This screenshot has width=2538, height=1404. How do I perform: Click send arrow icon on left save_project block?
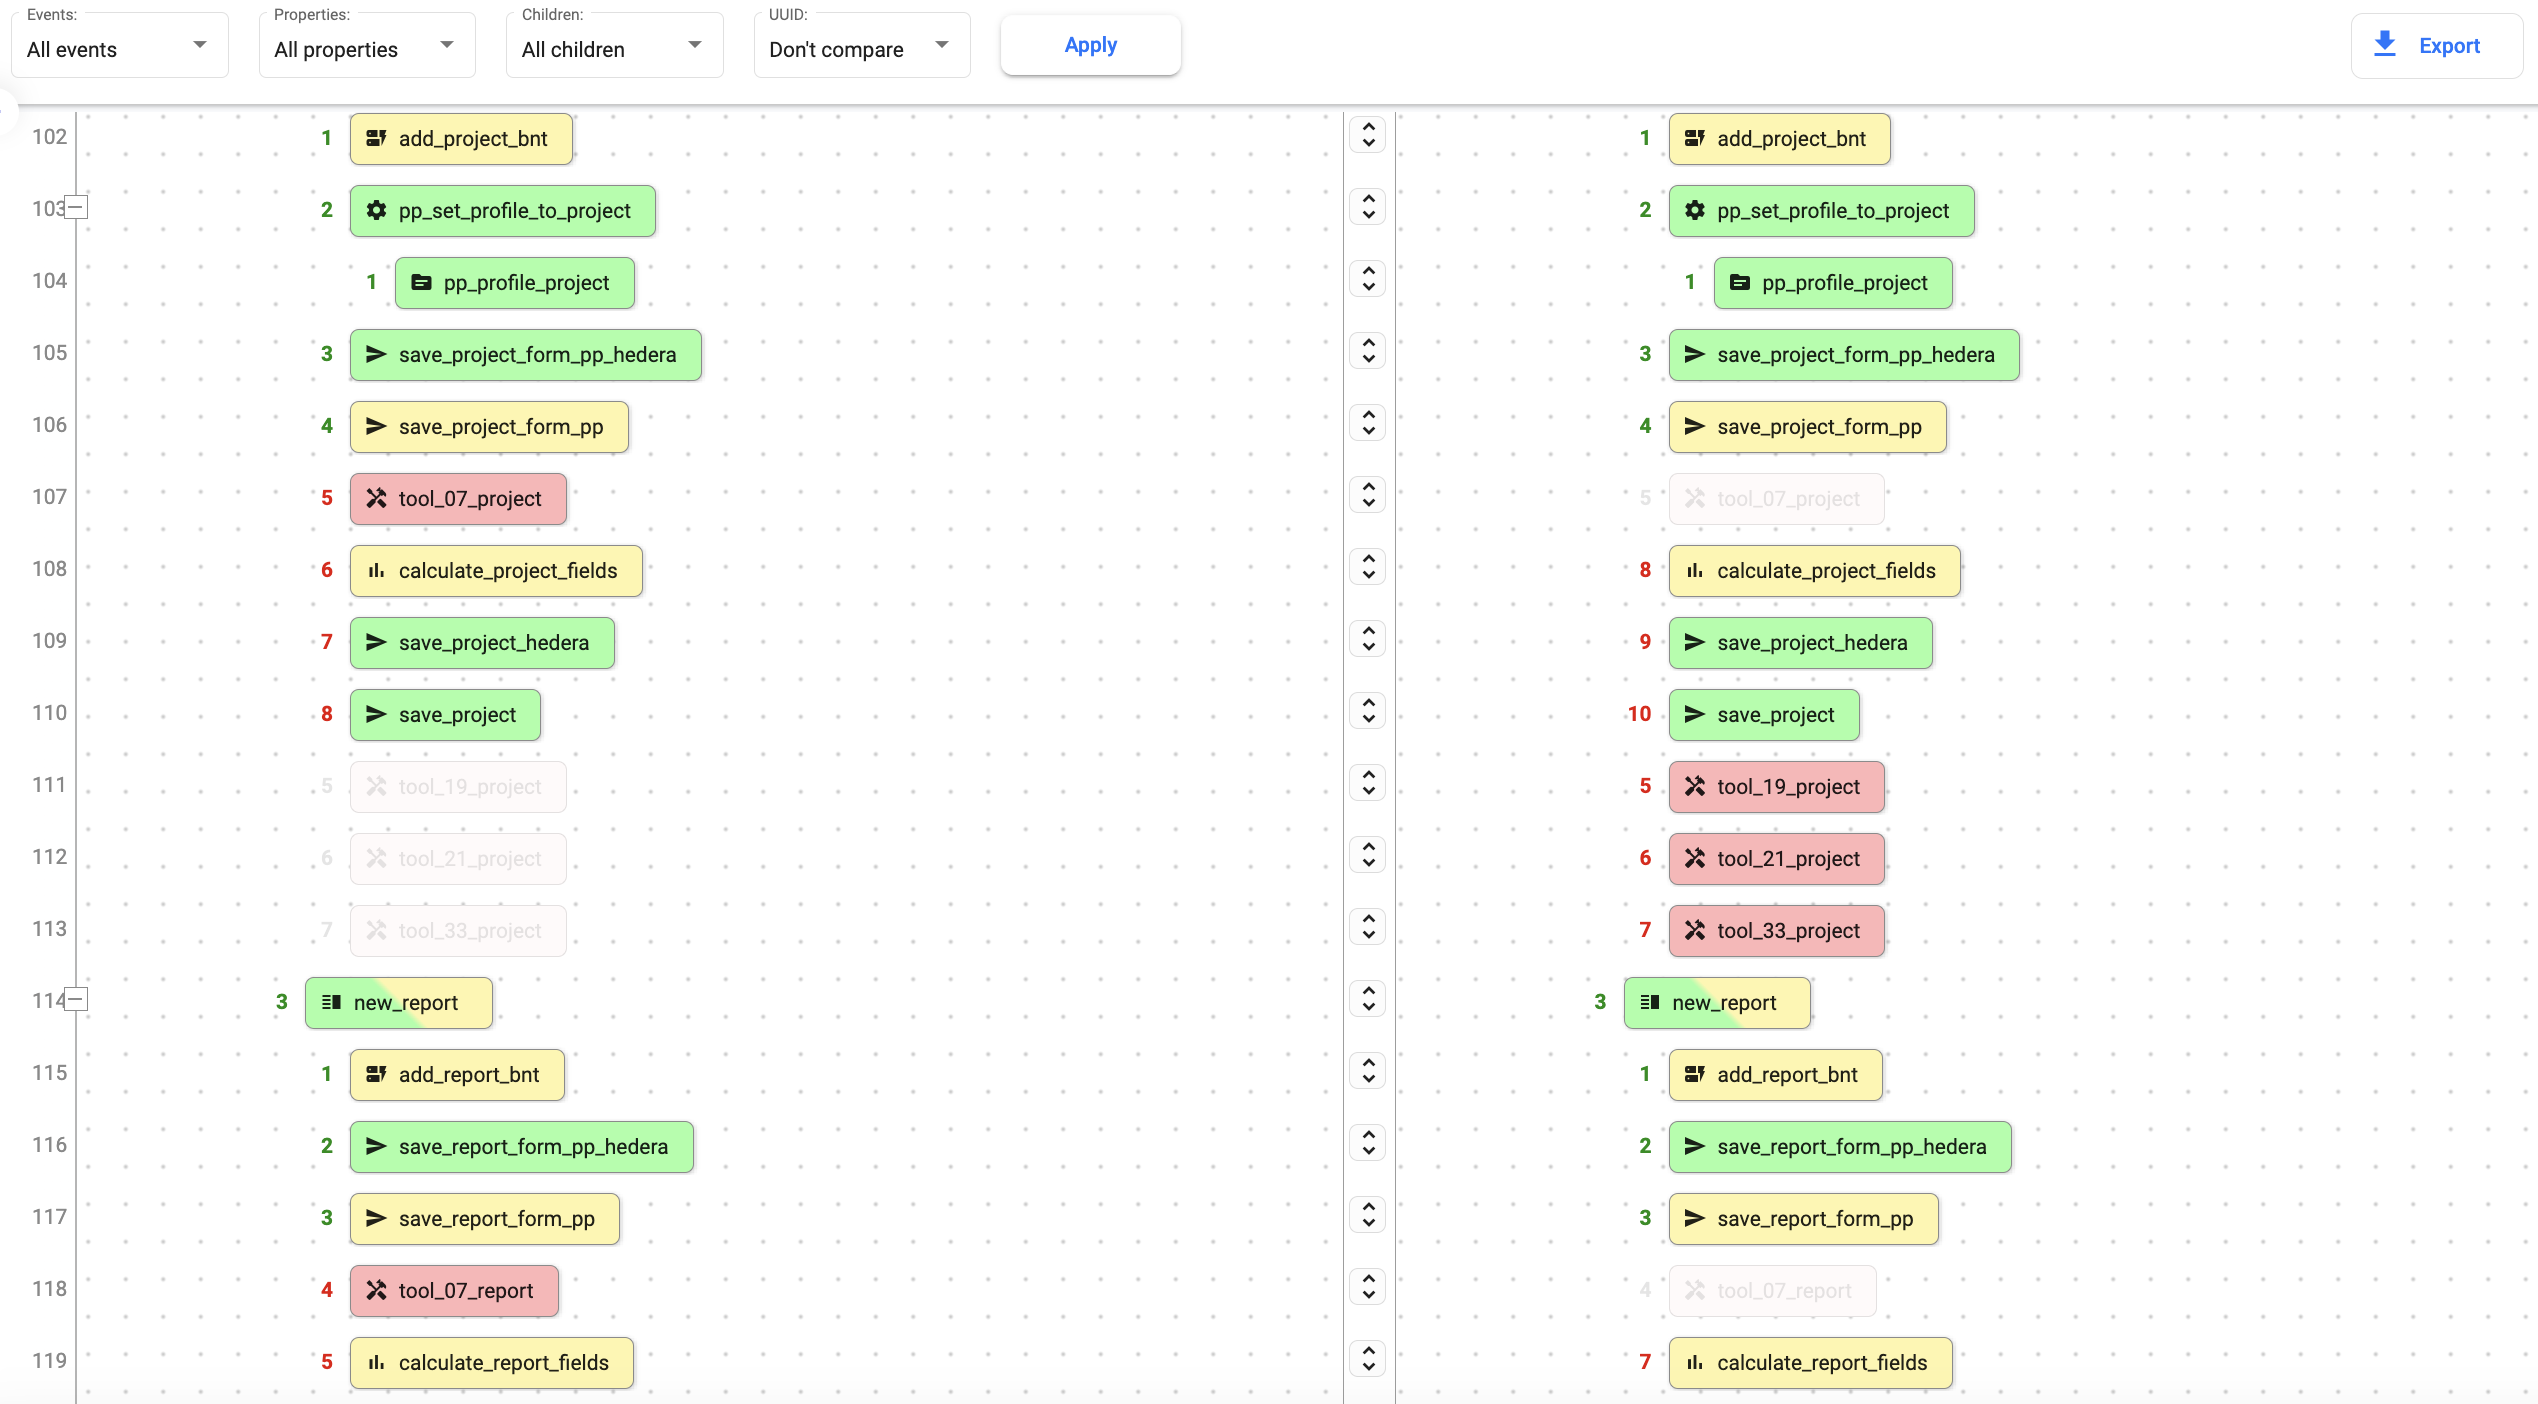tap(376, 715)
